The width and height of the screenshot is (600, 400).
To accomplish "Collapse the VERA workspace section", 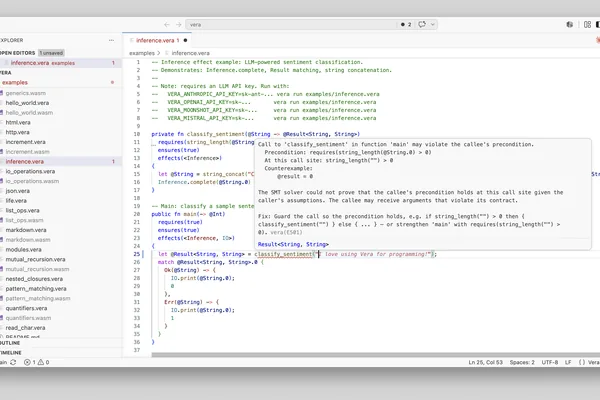I will coord(6,73).
